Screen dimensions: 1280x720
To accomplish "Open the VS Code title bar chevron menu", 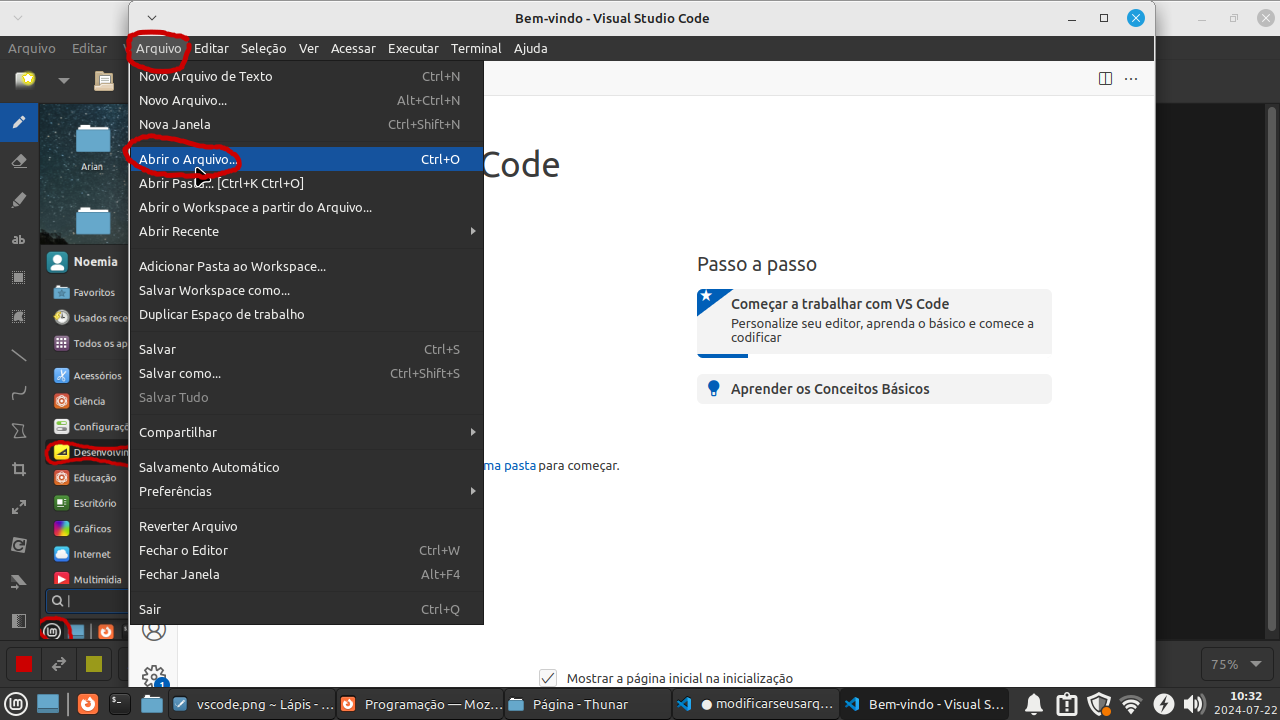I will click(151, 18).
